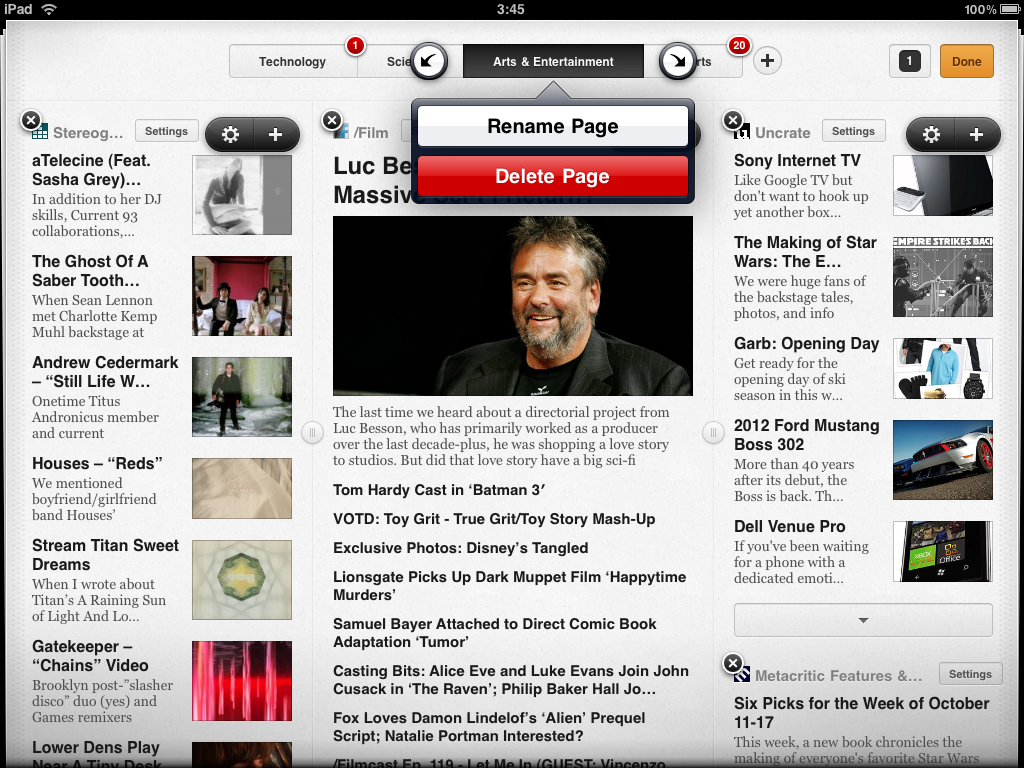The width and height of the screenshot is (1024, 768).
Task: Open Settings for the Stereogum feed
Action: click(167, 131)
